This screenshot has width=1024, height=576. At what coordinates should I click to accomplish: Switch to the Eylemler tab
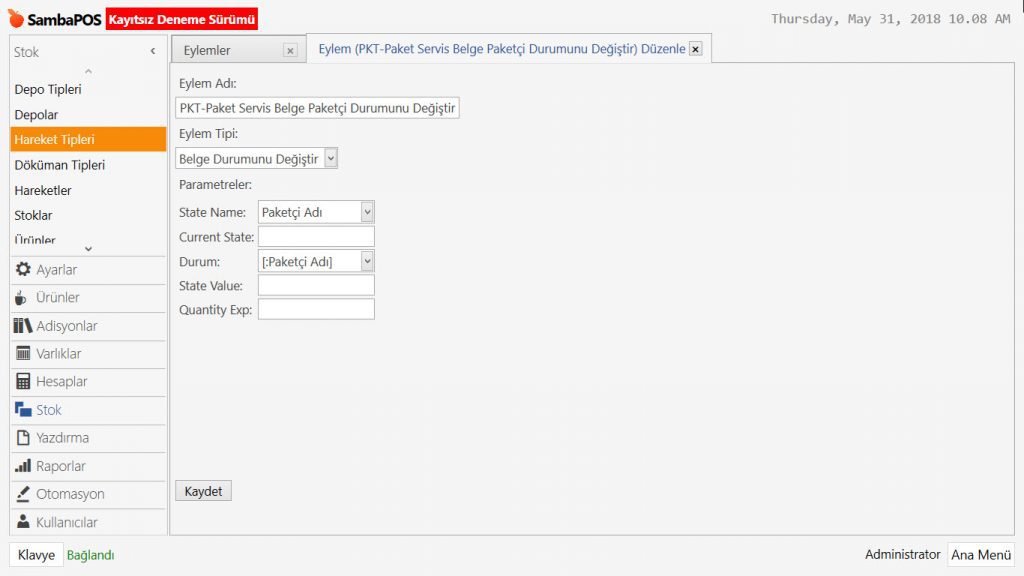(x=208, y=50)
